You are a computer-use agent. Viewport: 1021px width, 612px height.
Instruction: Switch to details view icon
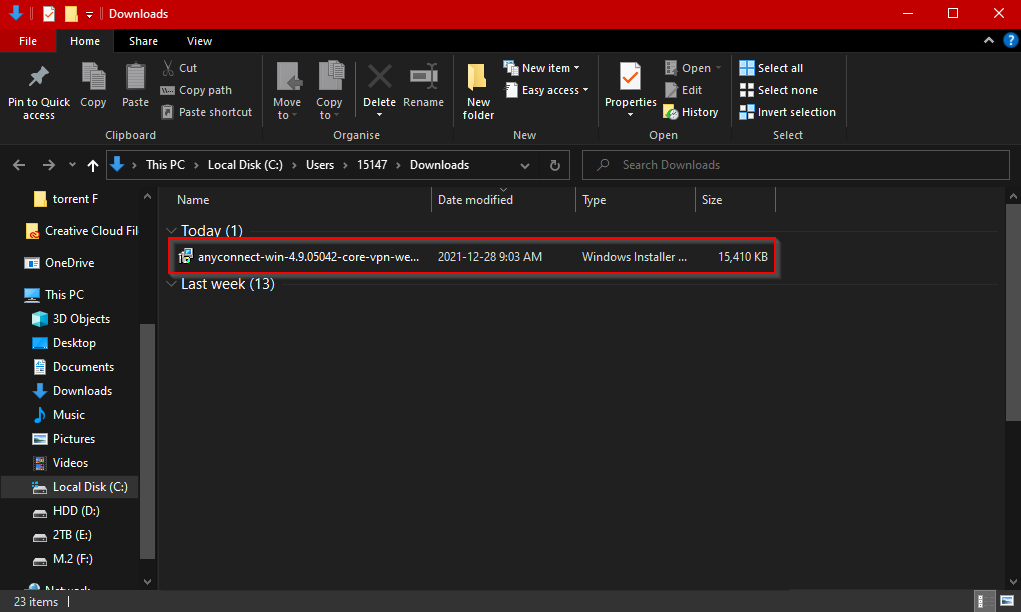[x=985, y=601]
